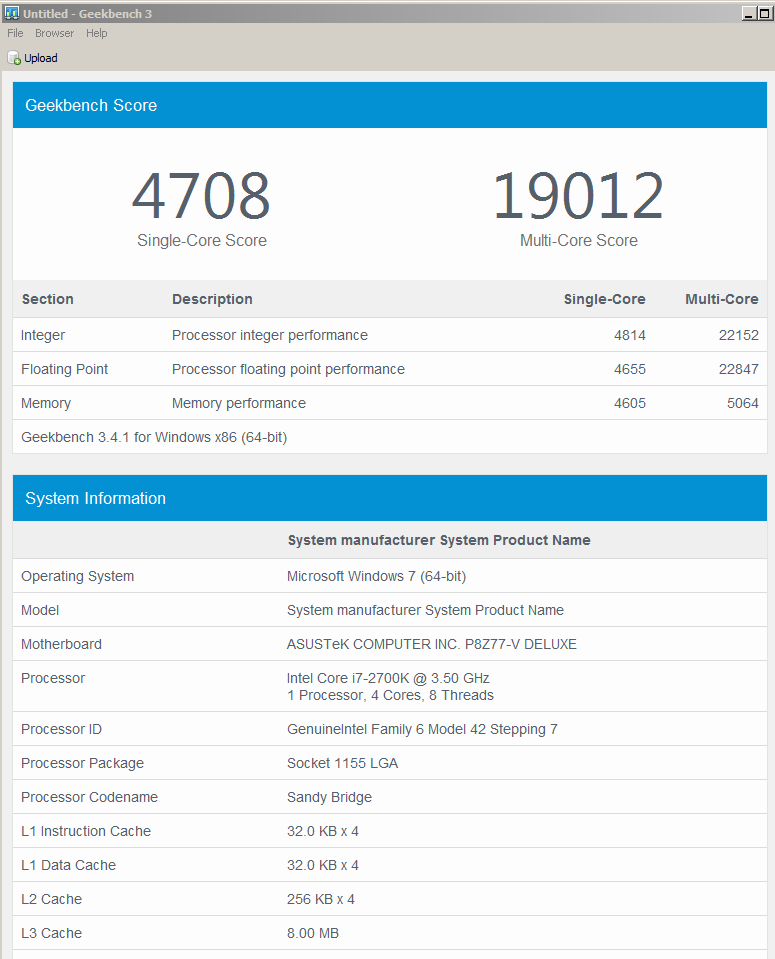Screen dimensions: 775x959
Task: Click '1 Processor, 4 Cores, 8 Threads'
Action: [390, 695]
